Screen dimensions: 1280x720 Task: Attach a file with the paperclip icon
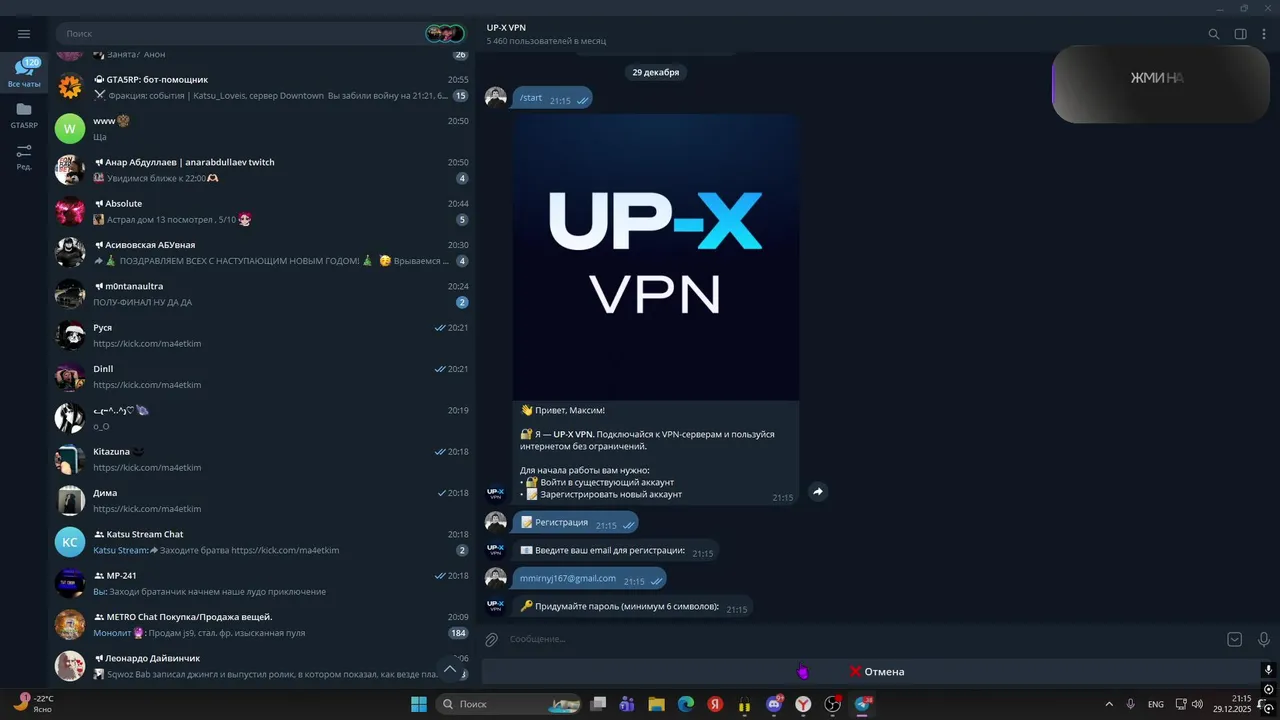tap(492, 639)
